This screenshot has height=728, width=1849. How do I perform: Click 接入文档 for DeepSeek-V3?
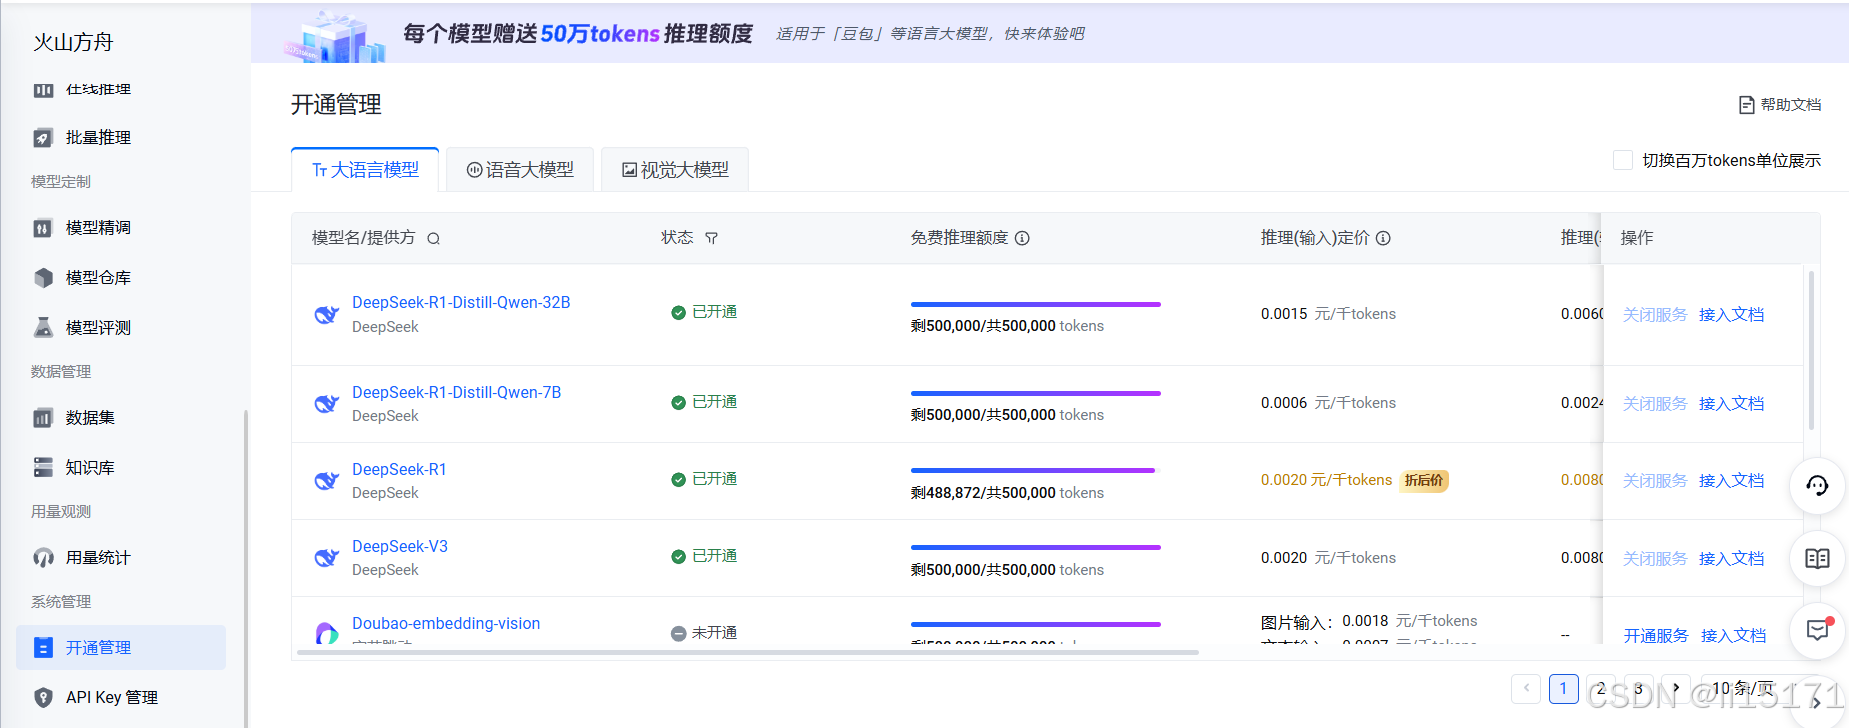1731,559
